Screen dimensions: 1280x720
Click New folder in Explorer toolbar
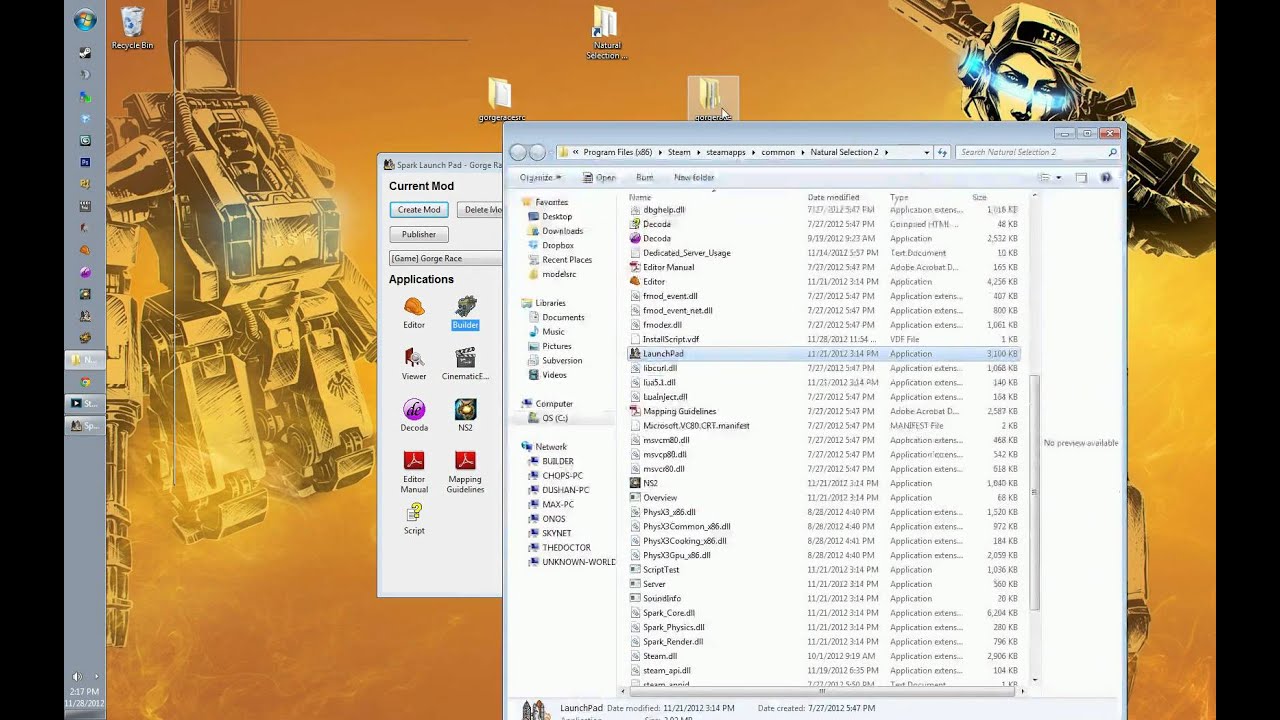coord(694,177)
